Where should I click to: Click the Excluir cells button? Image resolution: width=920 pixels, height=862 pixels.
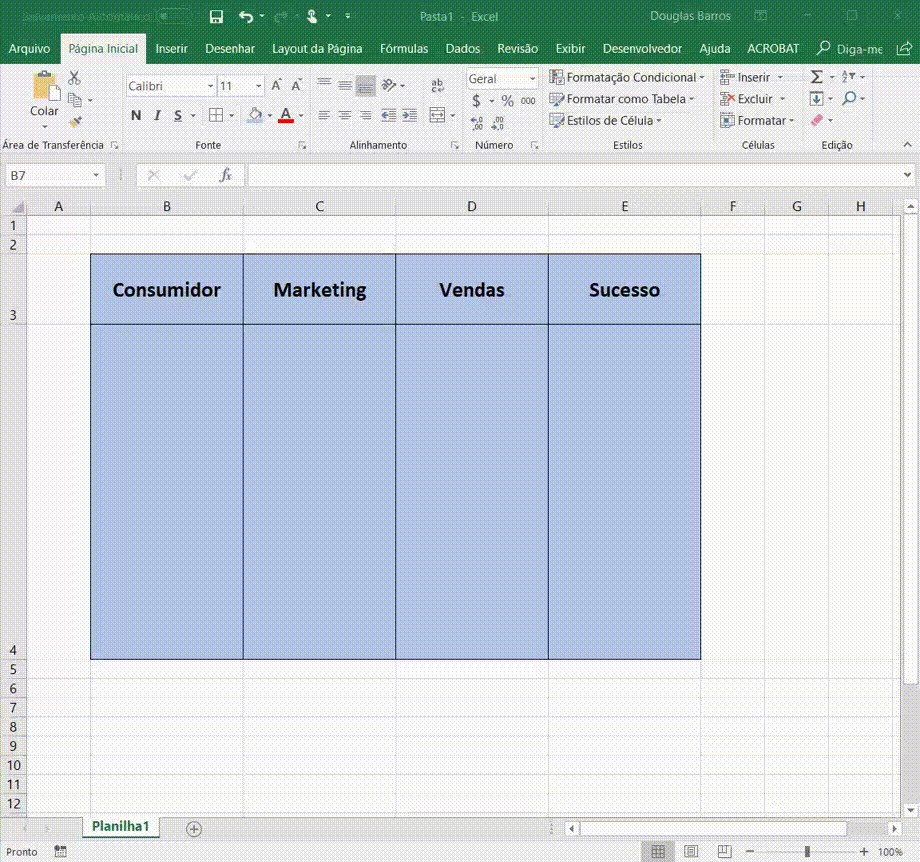(x=753, y=99)
